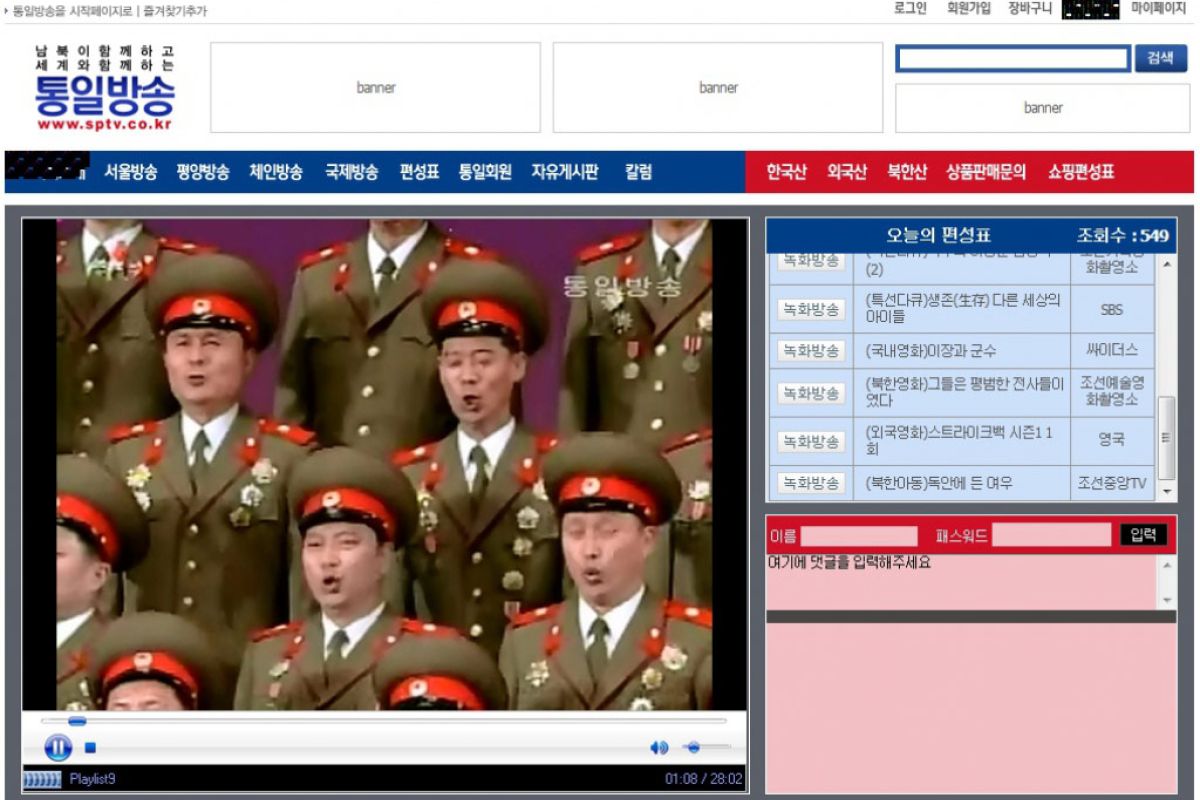The height and width of the screenshot is (800, 1200).
Task: Click the volume slider in the player
Action: [x=706, y=748]
